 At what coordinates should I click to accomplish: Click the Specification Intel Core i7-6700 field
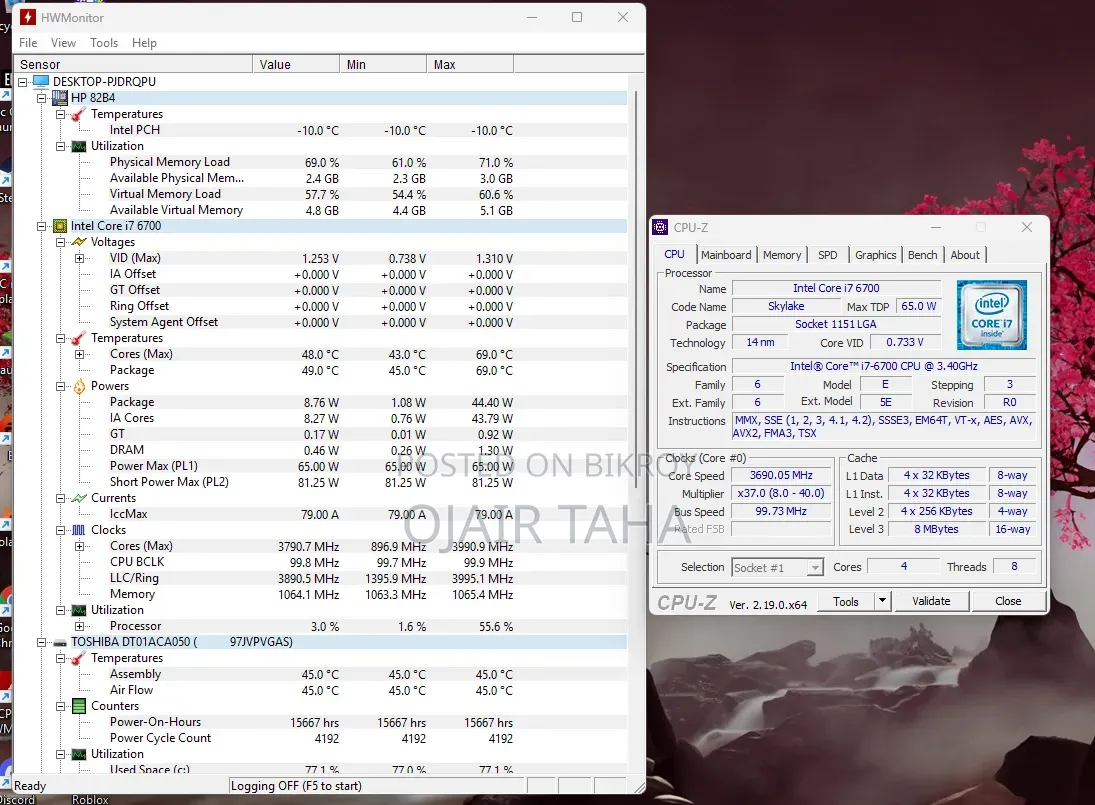883,367
